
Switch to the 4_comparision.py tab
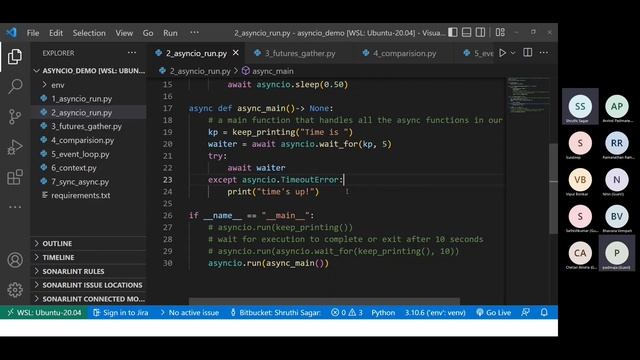coord(400,53)
